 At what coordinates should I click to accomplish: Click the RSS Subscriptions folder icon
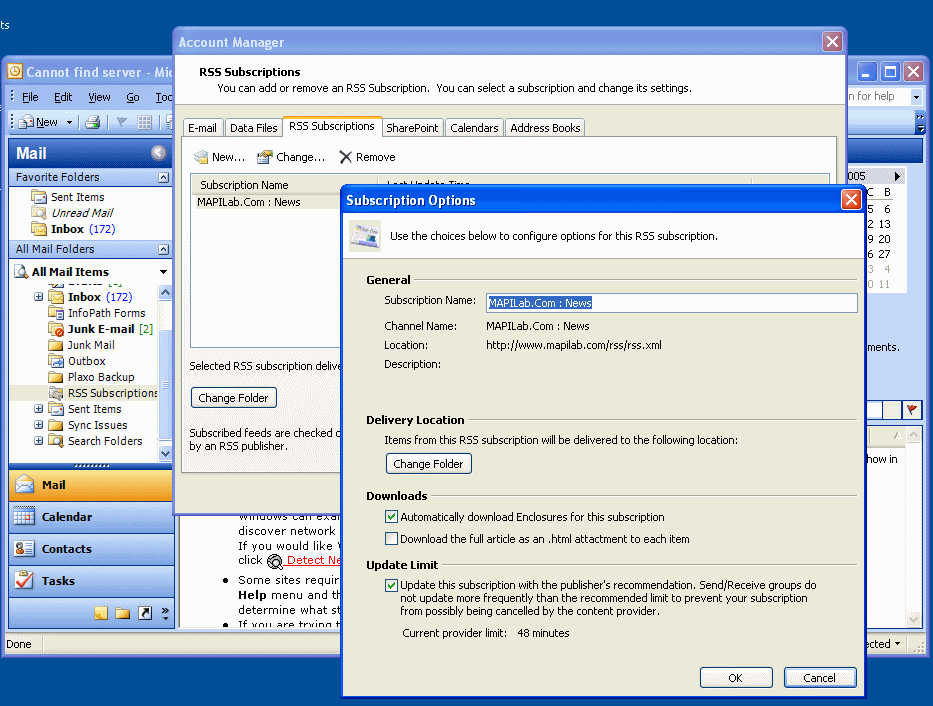[x=56, y=393]
